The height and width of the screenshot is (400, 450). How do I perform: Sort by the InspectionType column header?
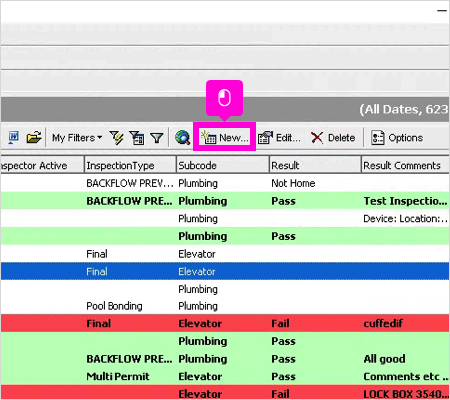point(130,165)
